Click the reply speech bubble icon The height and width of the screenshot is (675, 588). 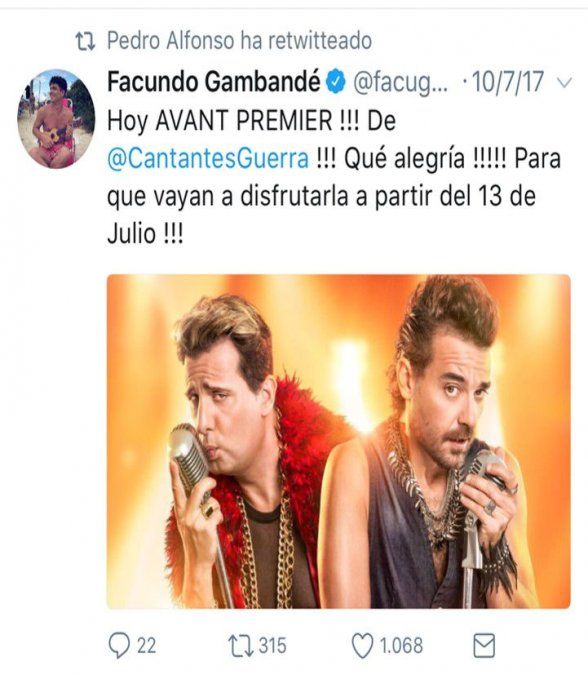(119, 645)
